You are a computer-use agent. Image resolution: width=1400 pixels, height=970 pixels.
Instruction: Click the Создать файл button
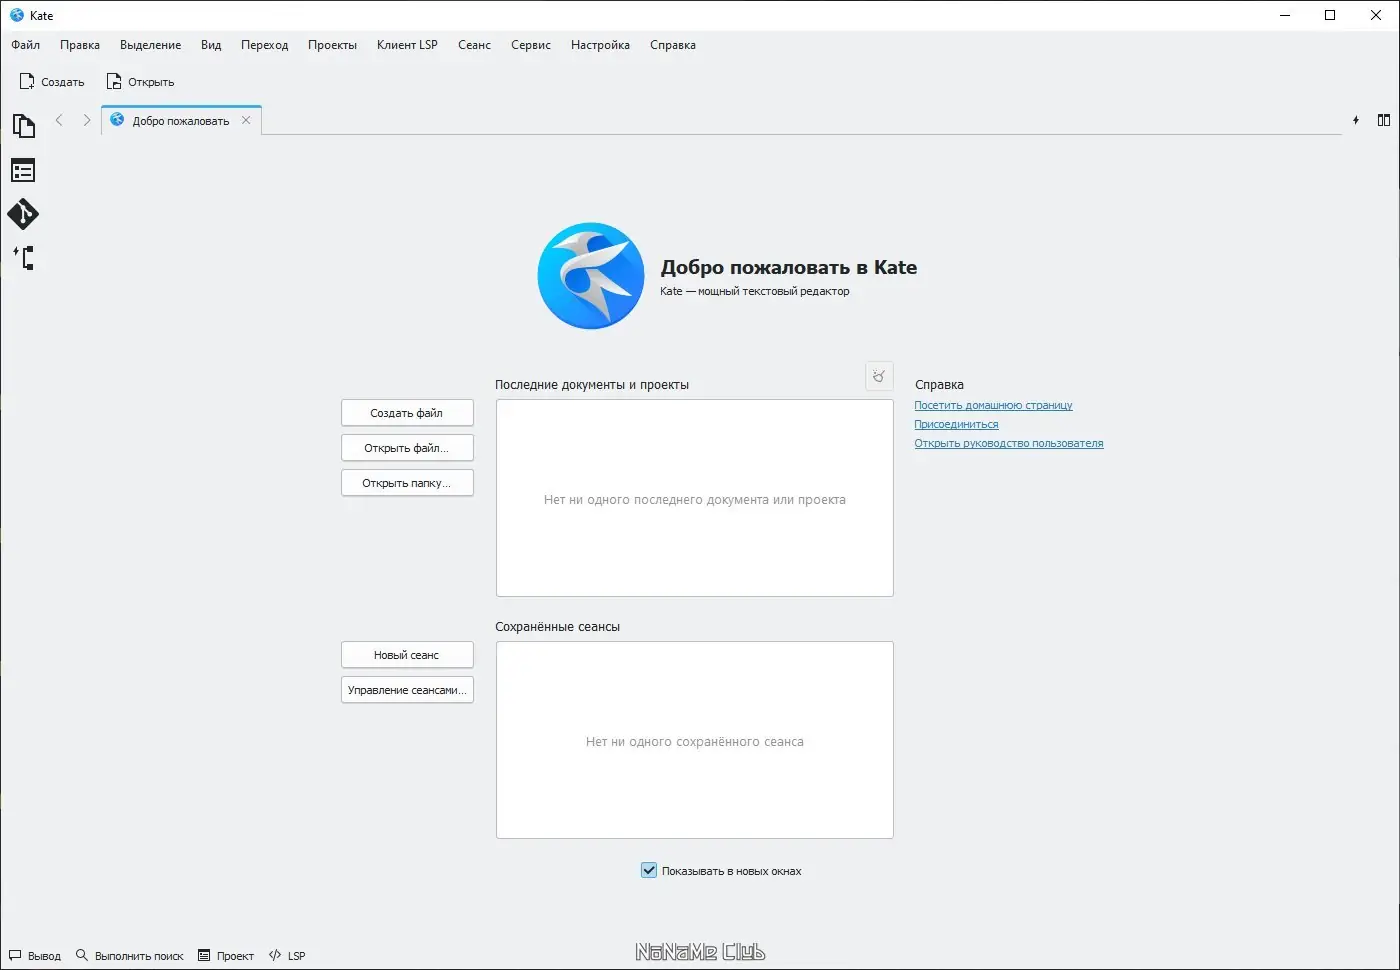click(x=407, y=413)
